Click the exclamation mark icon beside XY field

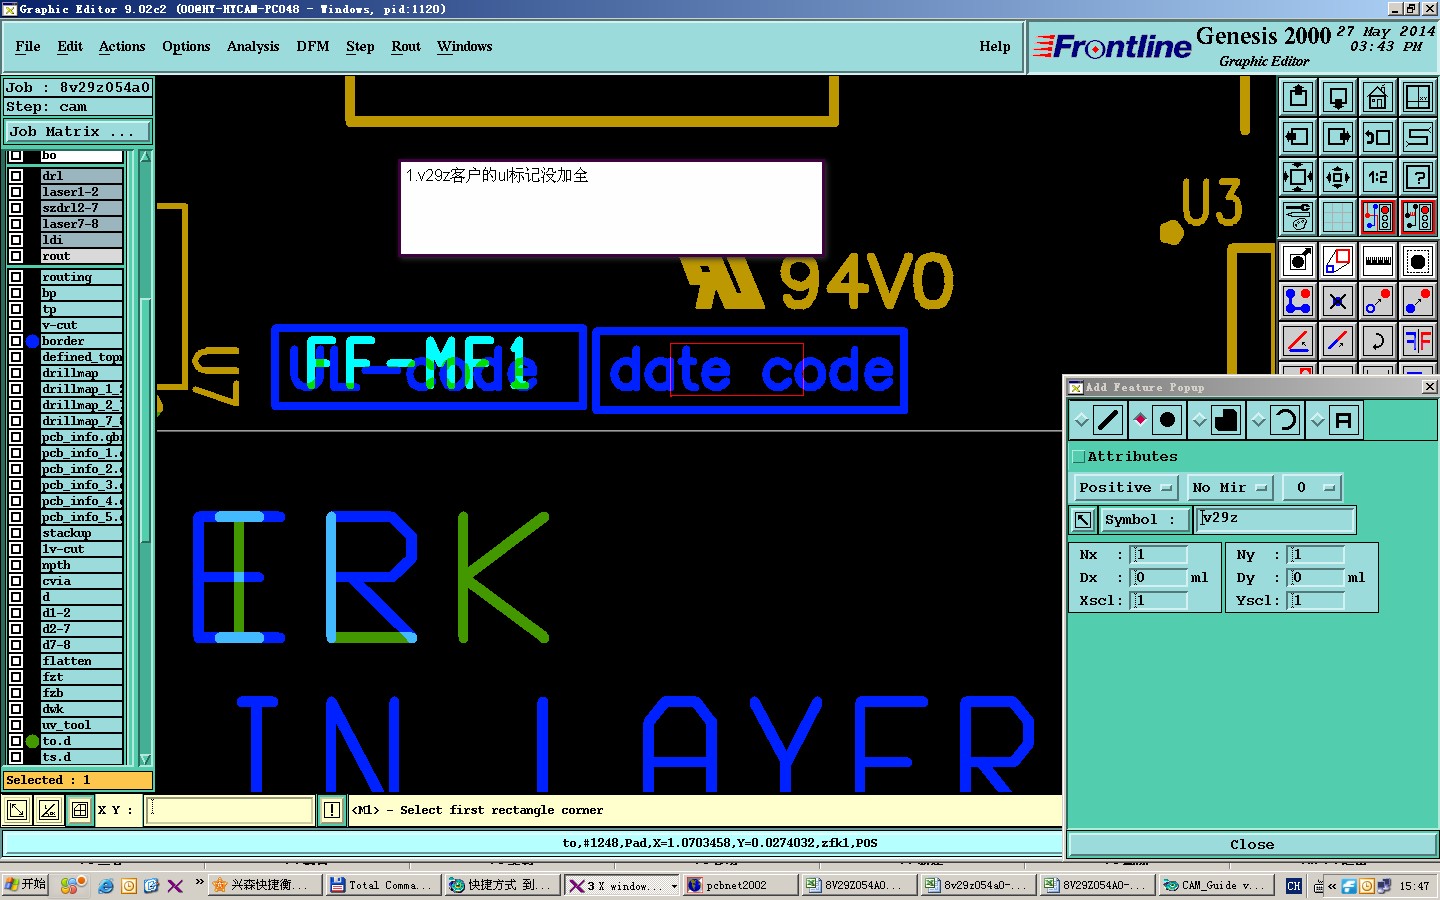(x=332, y=810)
